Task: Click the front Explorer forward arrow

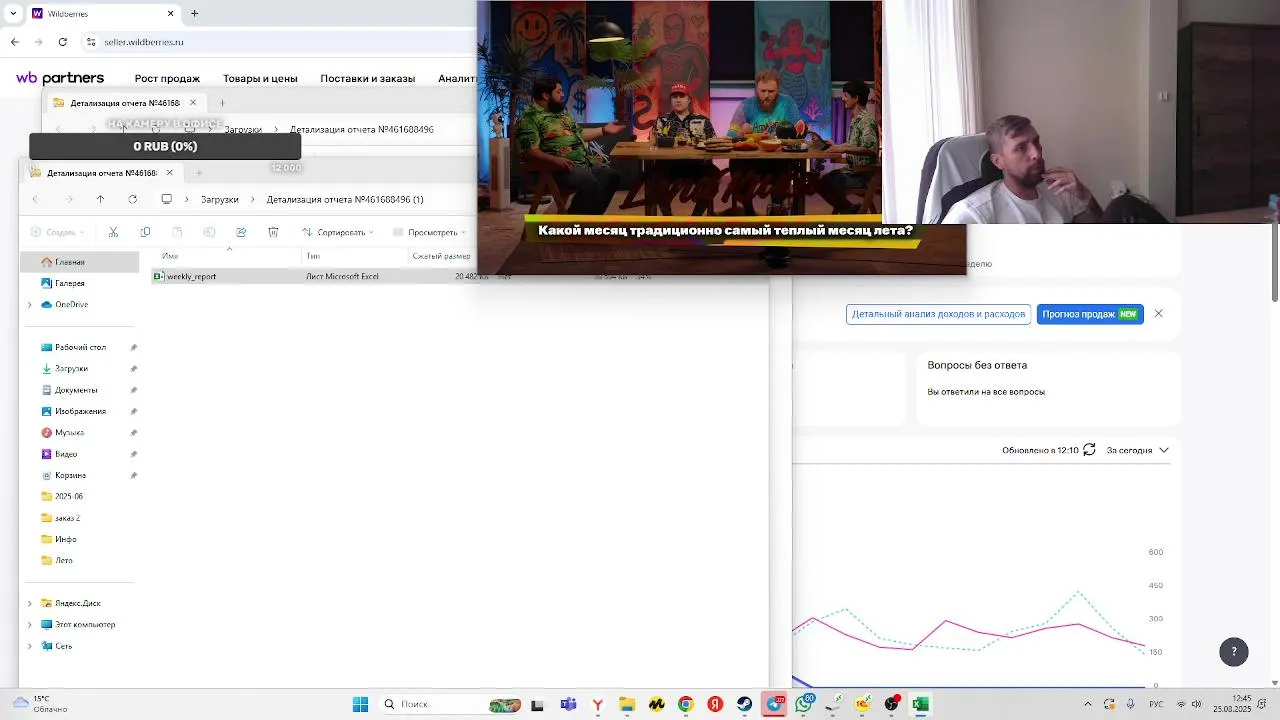Action: click(x=68, y=199)
